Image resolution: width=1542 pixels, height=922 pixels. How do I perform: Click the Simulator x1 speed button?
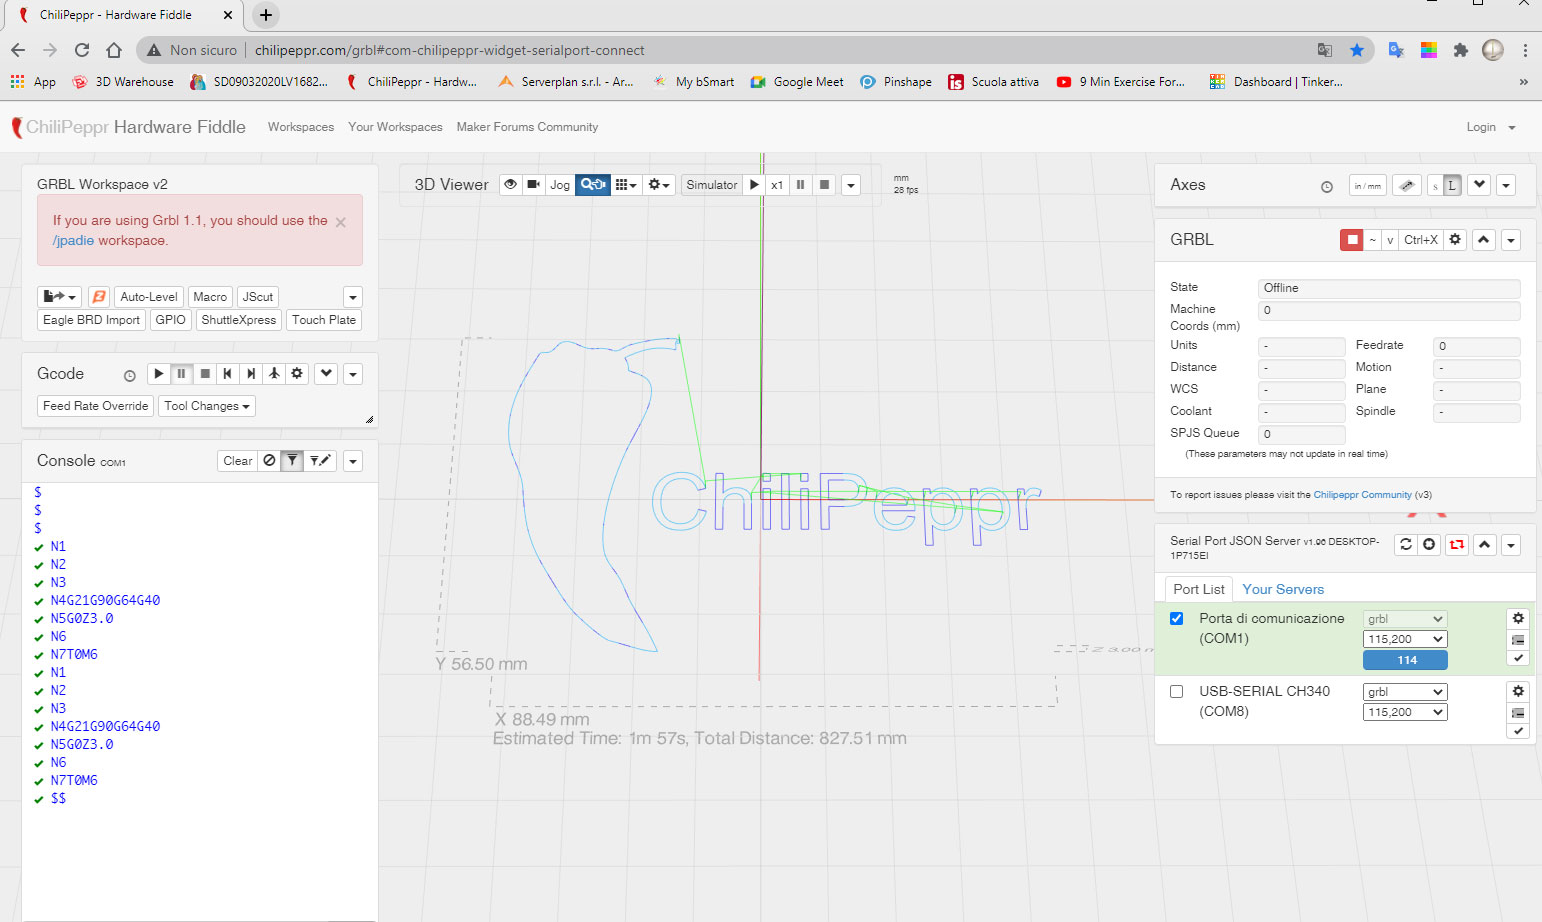coord(777,185)
